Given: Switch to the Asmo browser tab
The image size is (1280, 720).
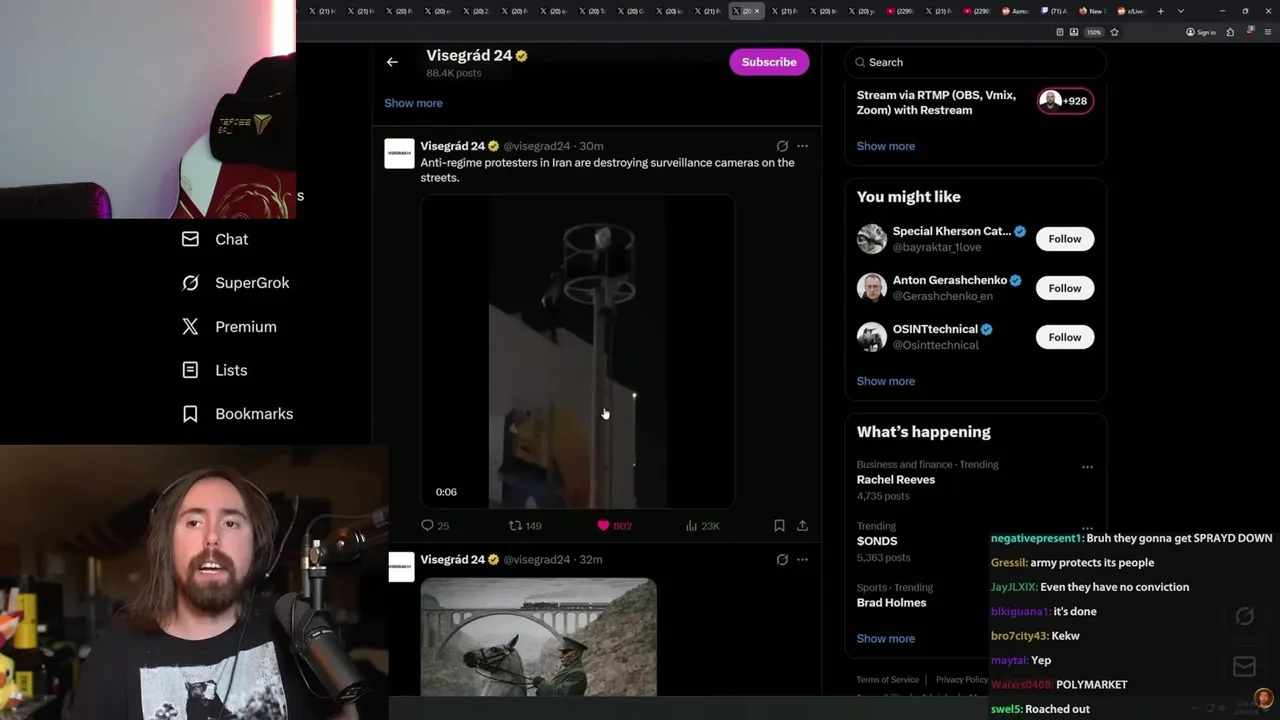Looking at the screenshot, I should click(1016, 11).
